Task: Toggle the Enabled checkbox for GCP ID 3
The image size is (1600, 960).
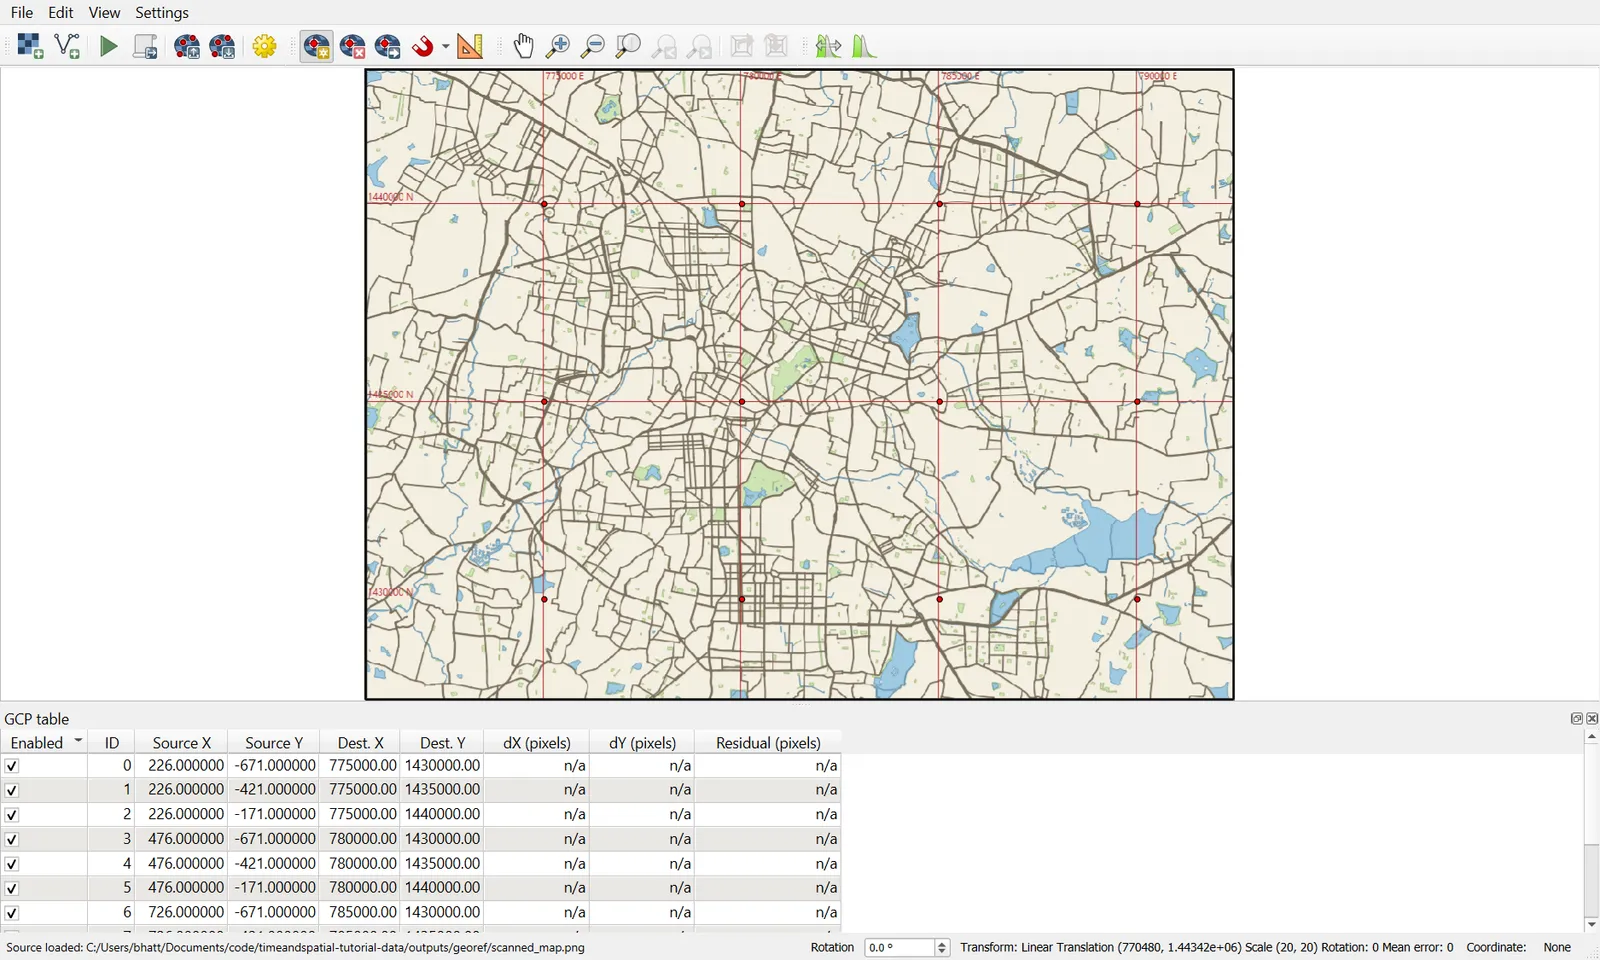Action: [x=12, y=839]
